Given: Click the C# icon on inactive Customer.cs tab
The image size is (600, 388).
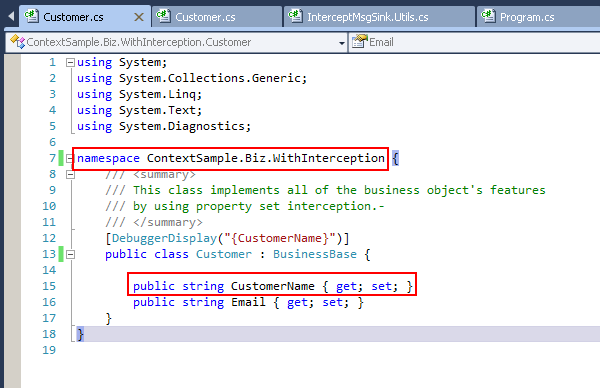Looking at the screenshot, I should point(163,16).
